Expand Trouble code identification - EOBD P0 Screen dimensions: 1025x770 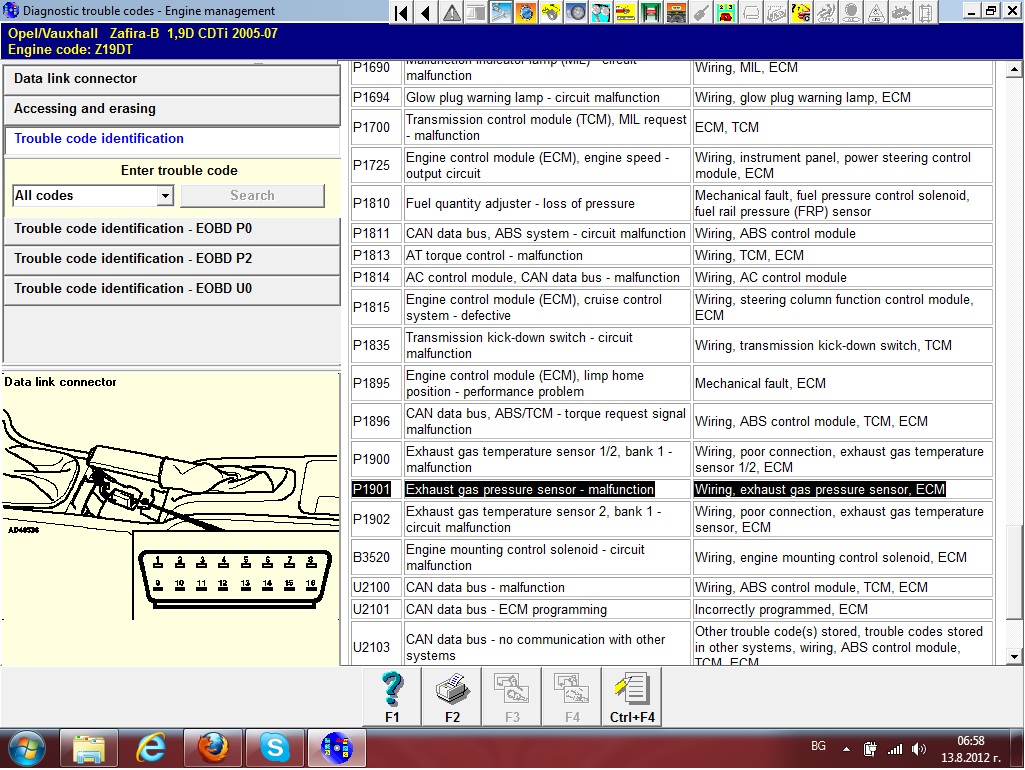click(x=172, y=229)
